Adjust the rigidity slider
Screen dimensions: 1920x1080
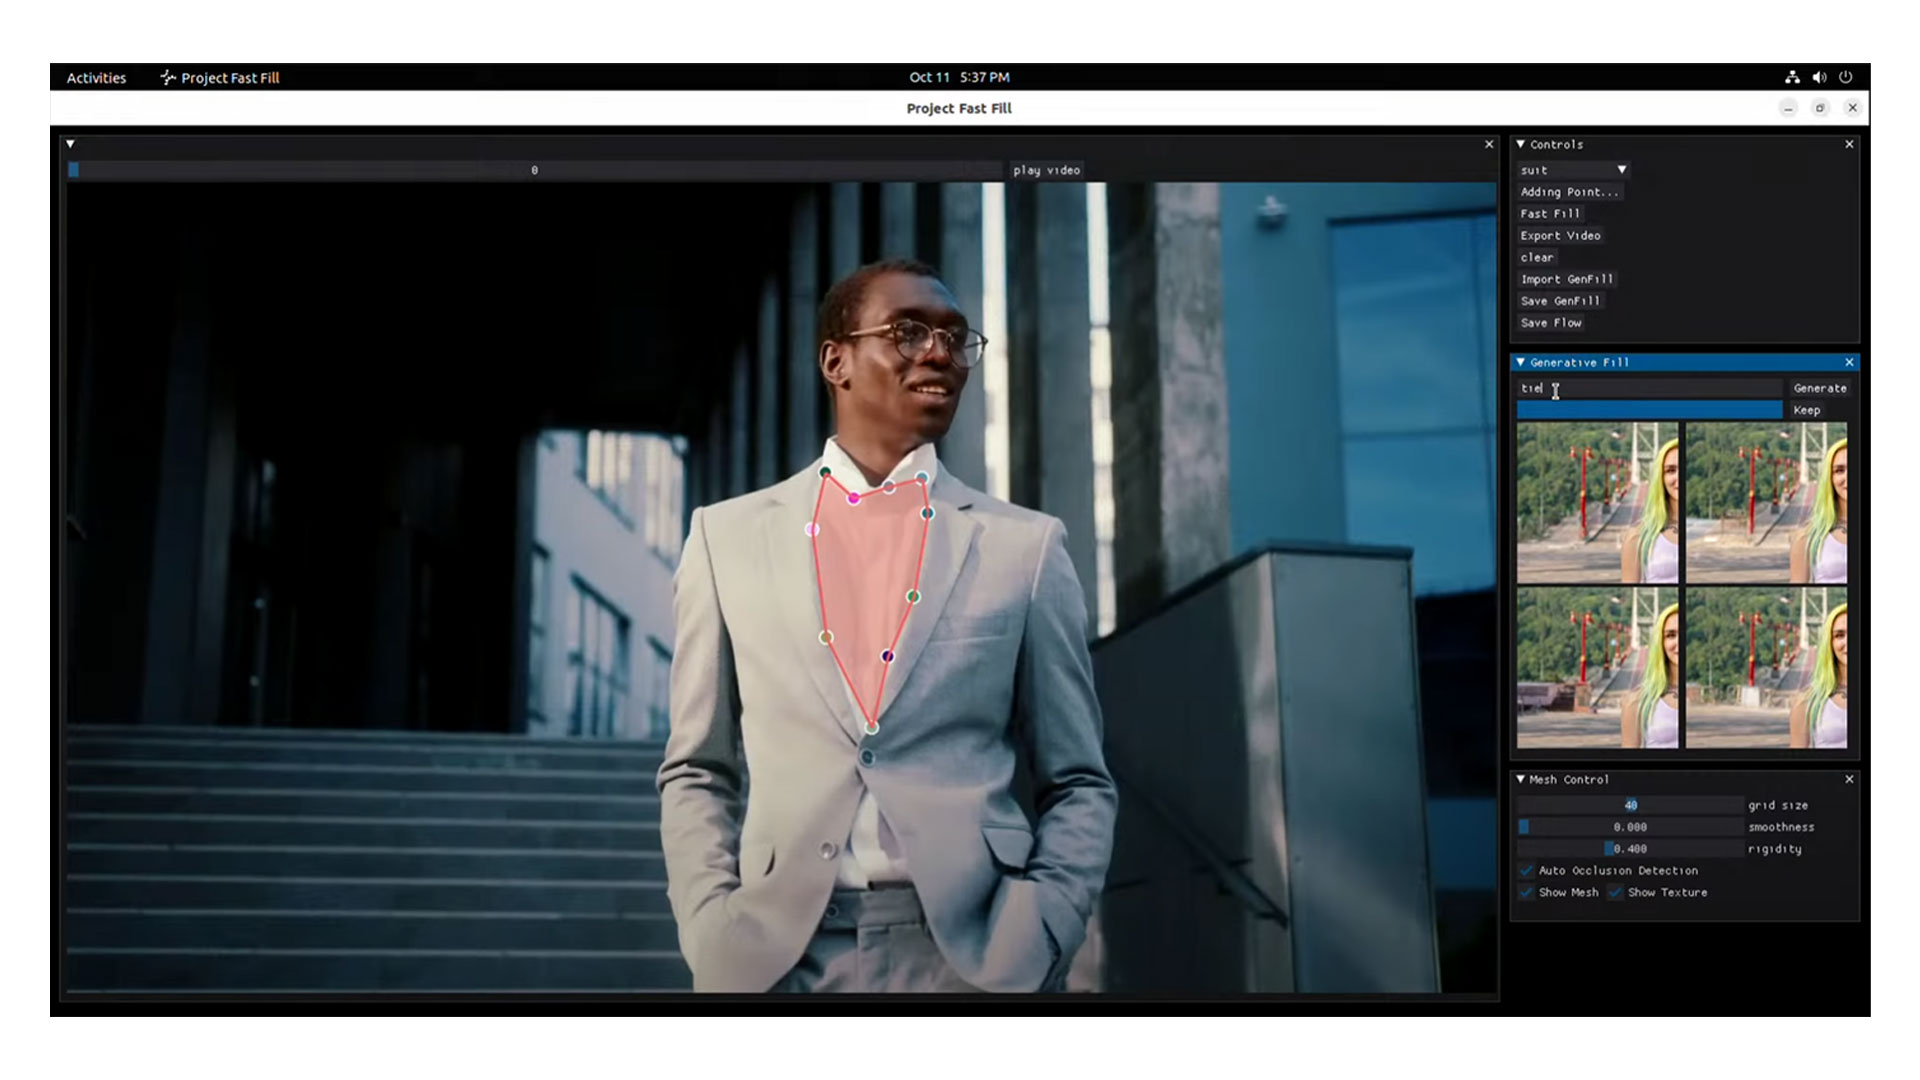(x=1630, y=849)
